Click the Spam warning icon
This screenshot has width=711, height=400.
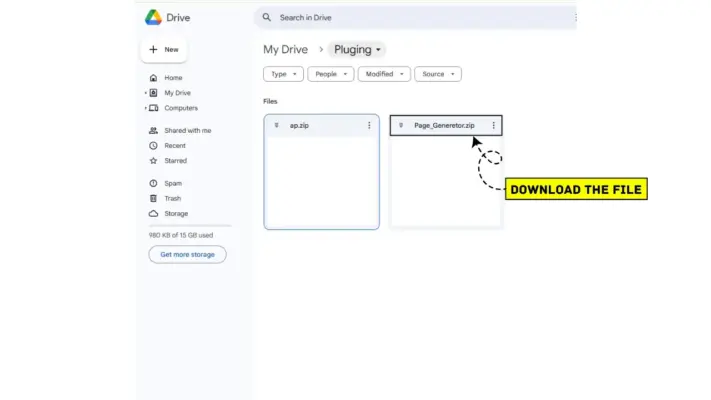[x=153, y=183]
